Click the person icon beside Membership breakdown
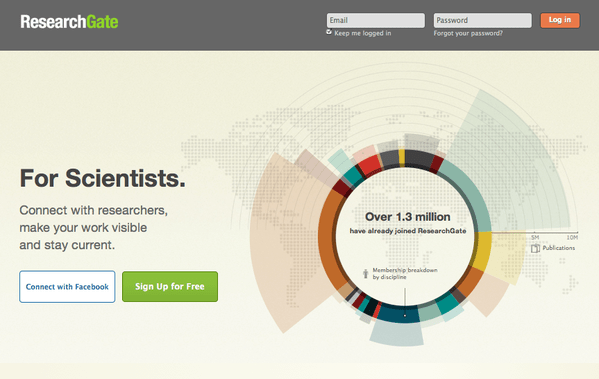599x379 pixels. pyautogui.click(x=366, y=273)
